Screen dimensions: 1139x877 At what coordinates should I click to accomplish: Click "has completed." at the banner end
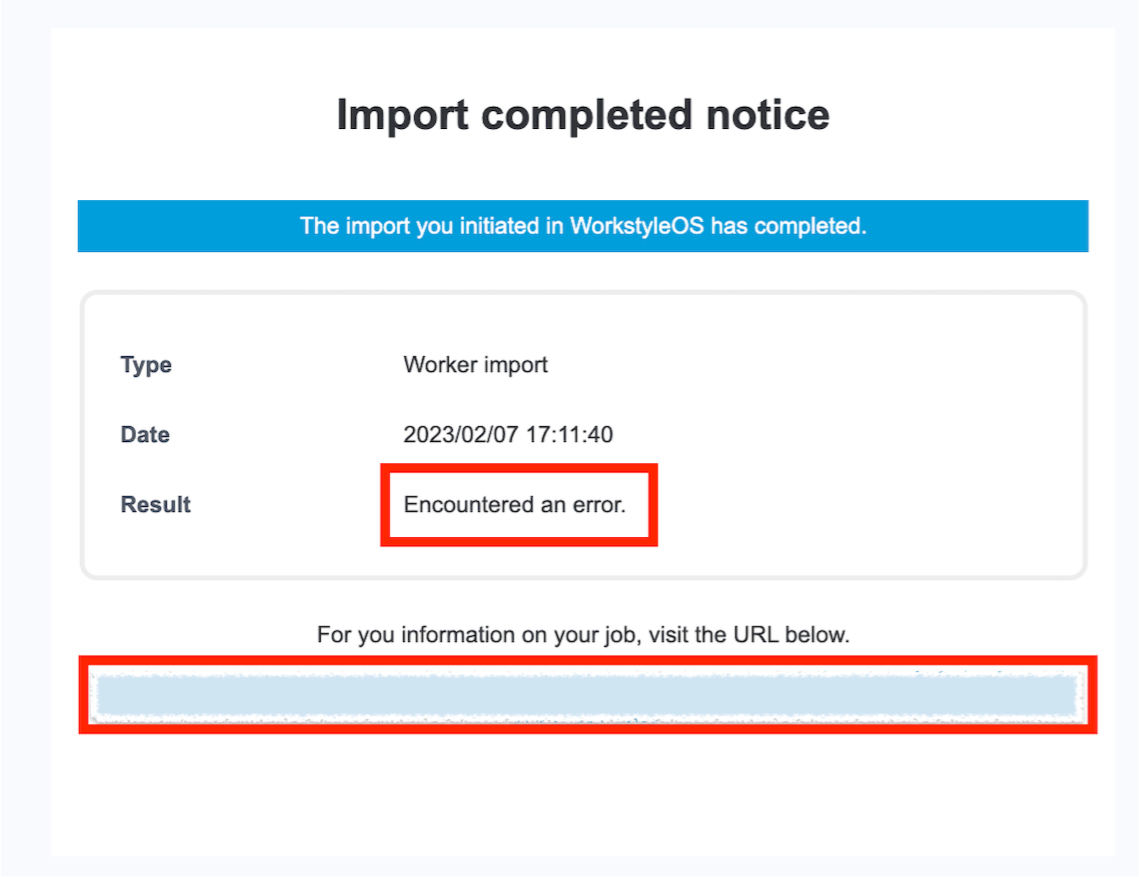point(788,226)
